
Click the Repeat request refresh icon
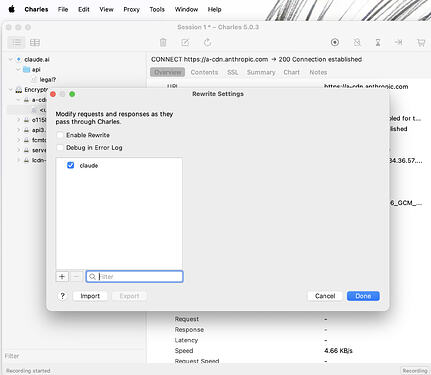click(x=208, y=42)
